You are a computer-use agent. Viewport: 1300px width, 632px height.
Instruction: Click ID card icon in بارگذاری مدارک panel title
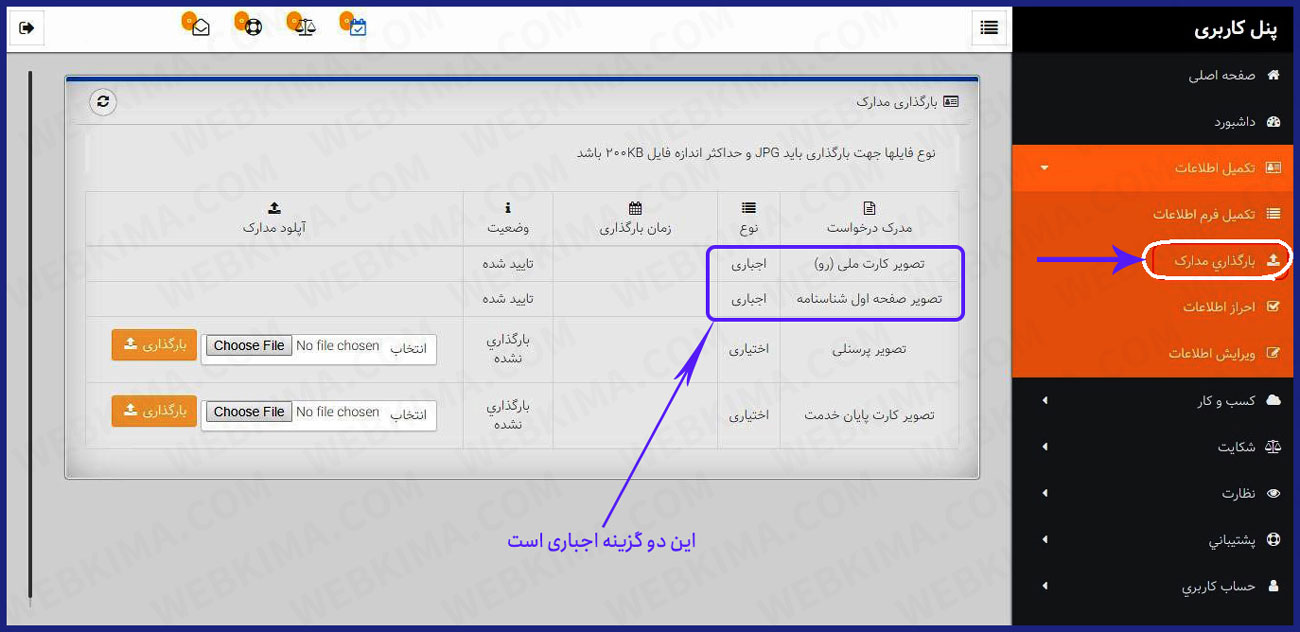(951, 102)
